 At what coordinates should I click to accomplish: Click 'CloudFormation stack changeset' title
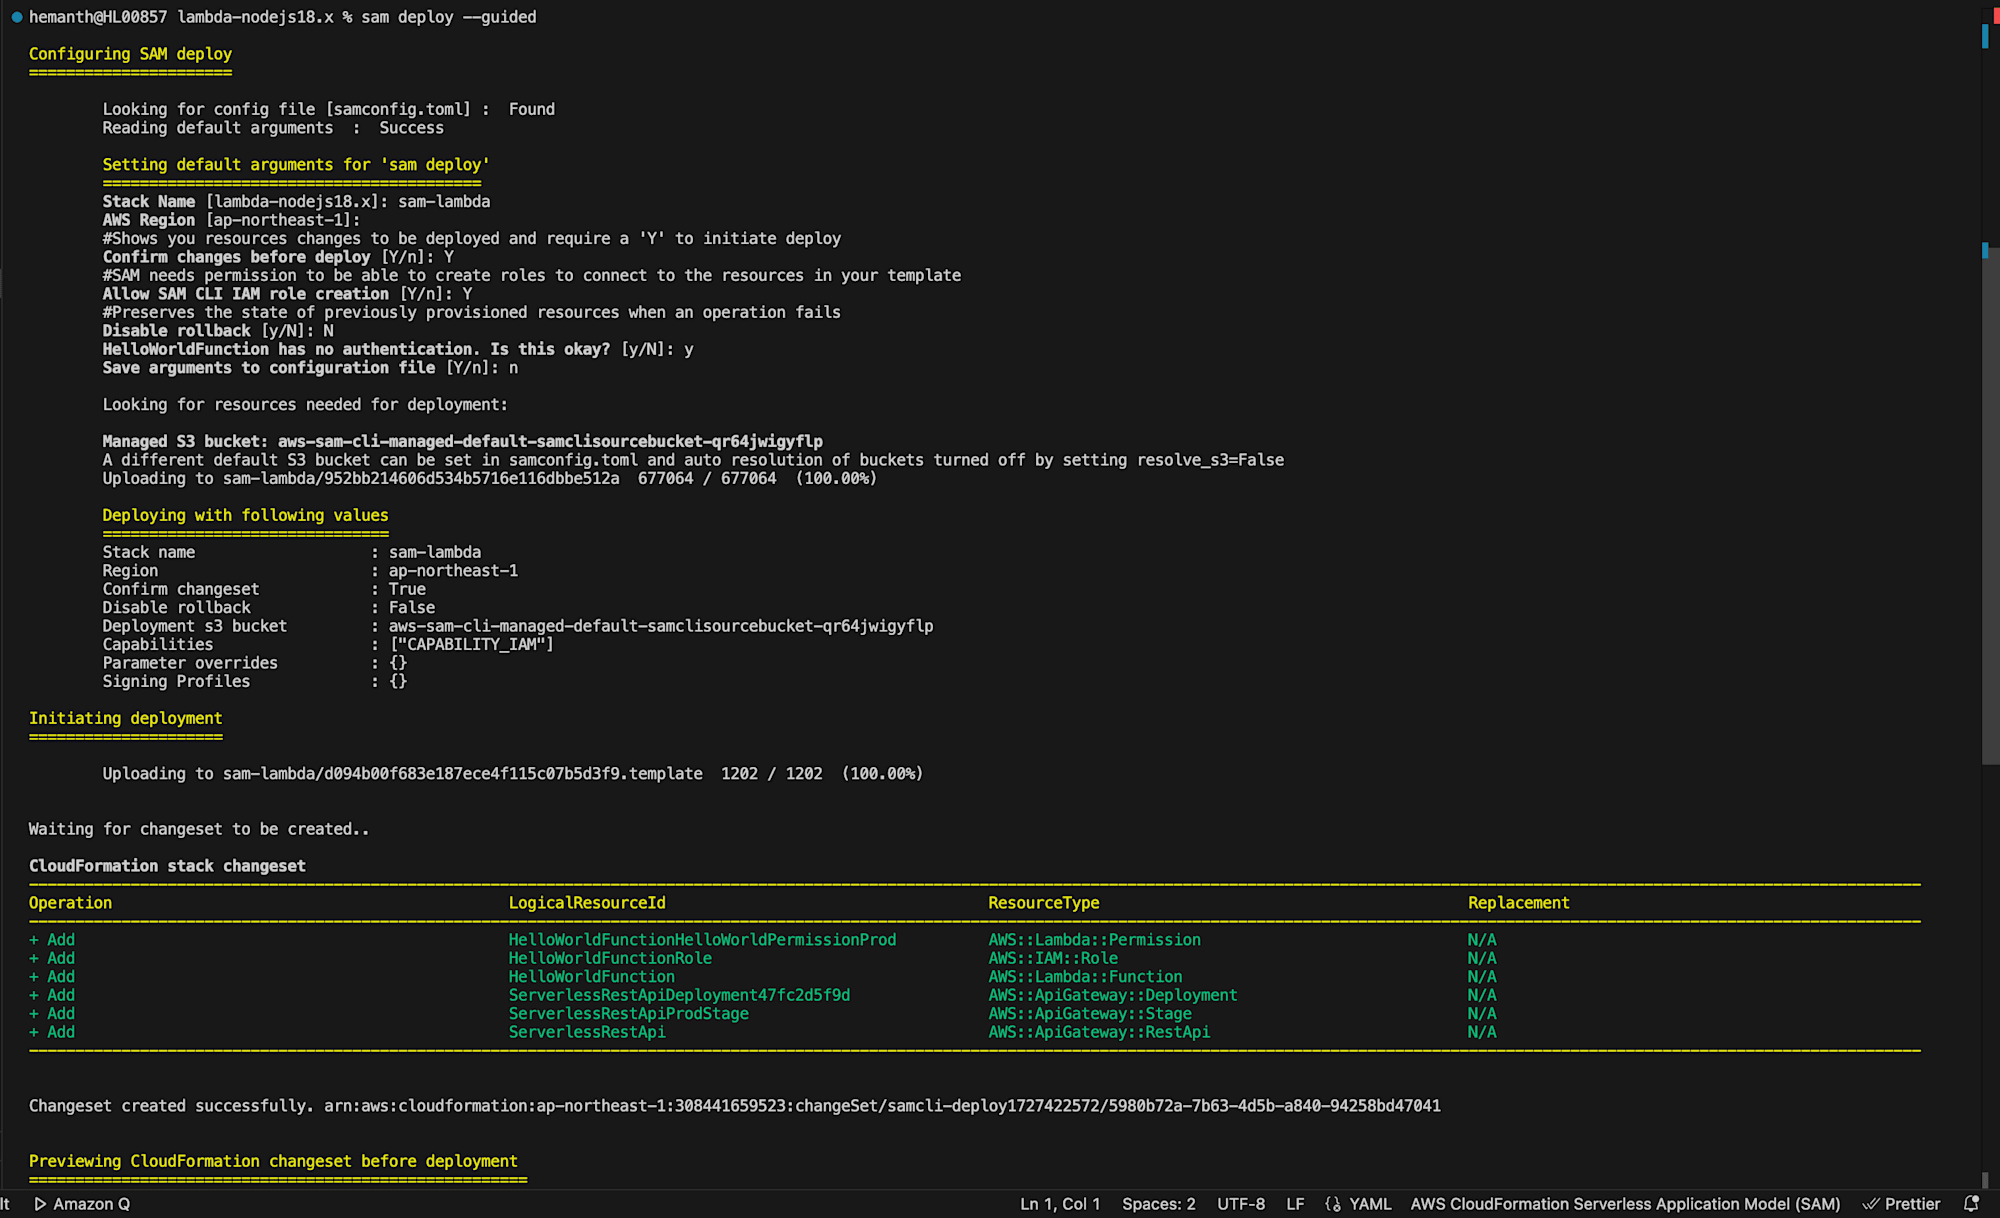167,866
